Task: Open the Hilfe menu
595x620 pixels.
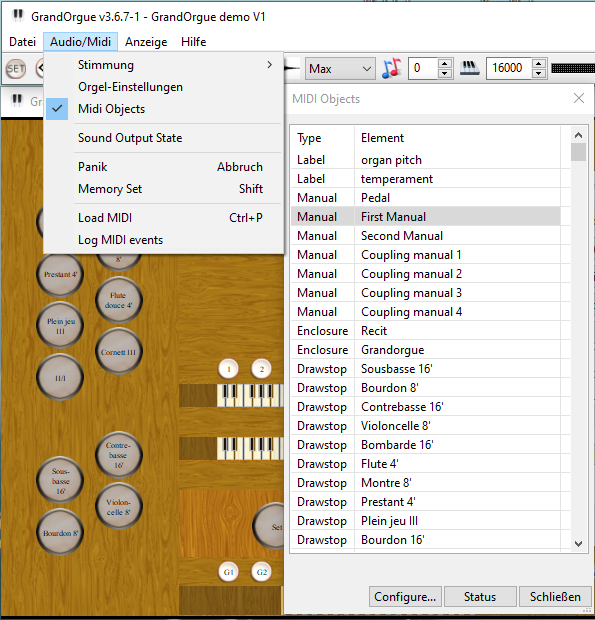Action: [193, 42]
